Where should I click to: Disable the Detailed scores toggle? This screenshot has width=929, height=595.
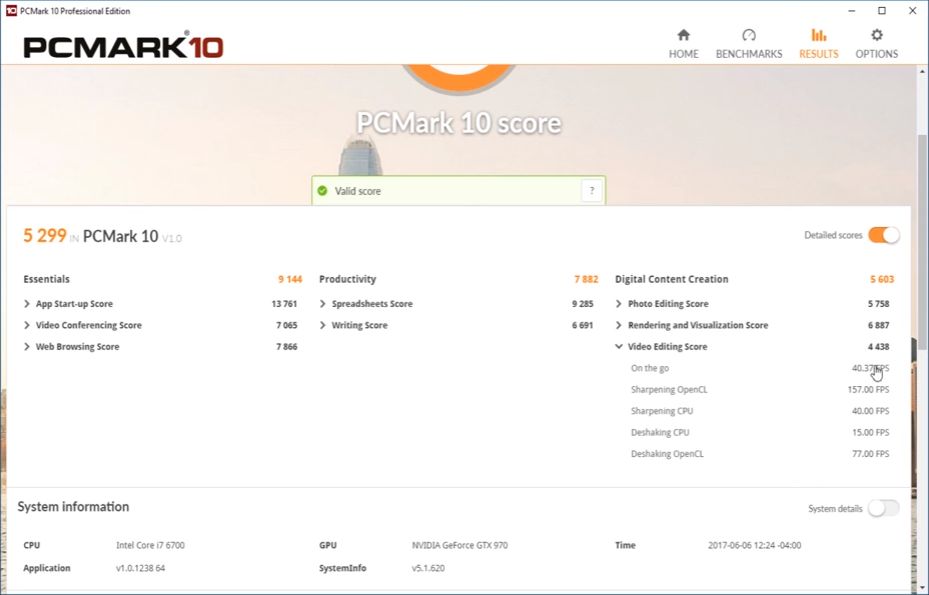(884, 232)
